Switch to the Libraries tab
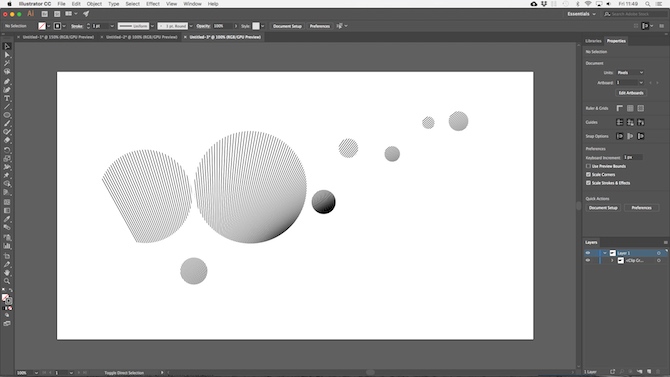The height and width of the screenshot is (377, 670). (593, 41)
